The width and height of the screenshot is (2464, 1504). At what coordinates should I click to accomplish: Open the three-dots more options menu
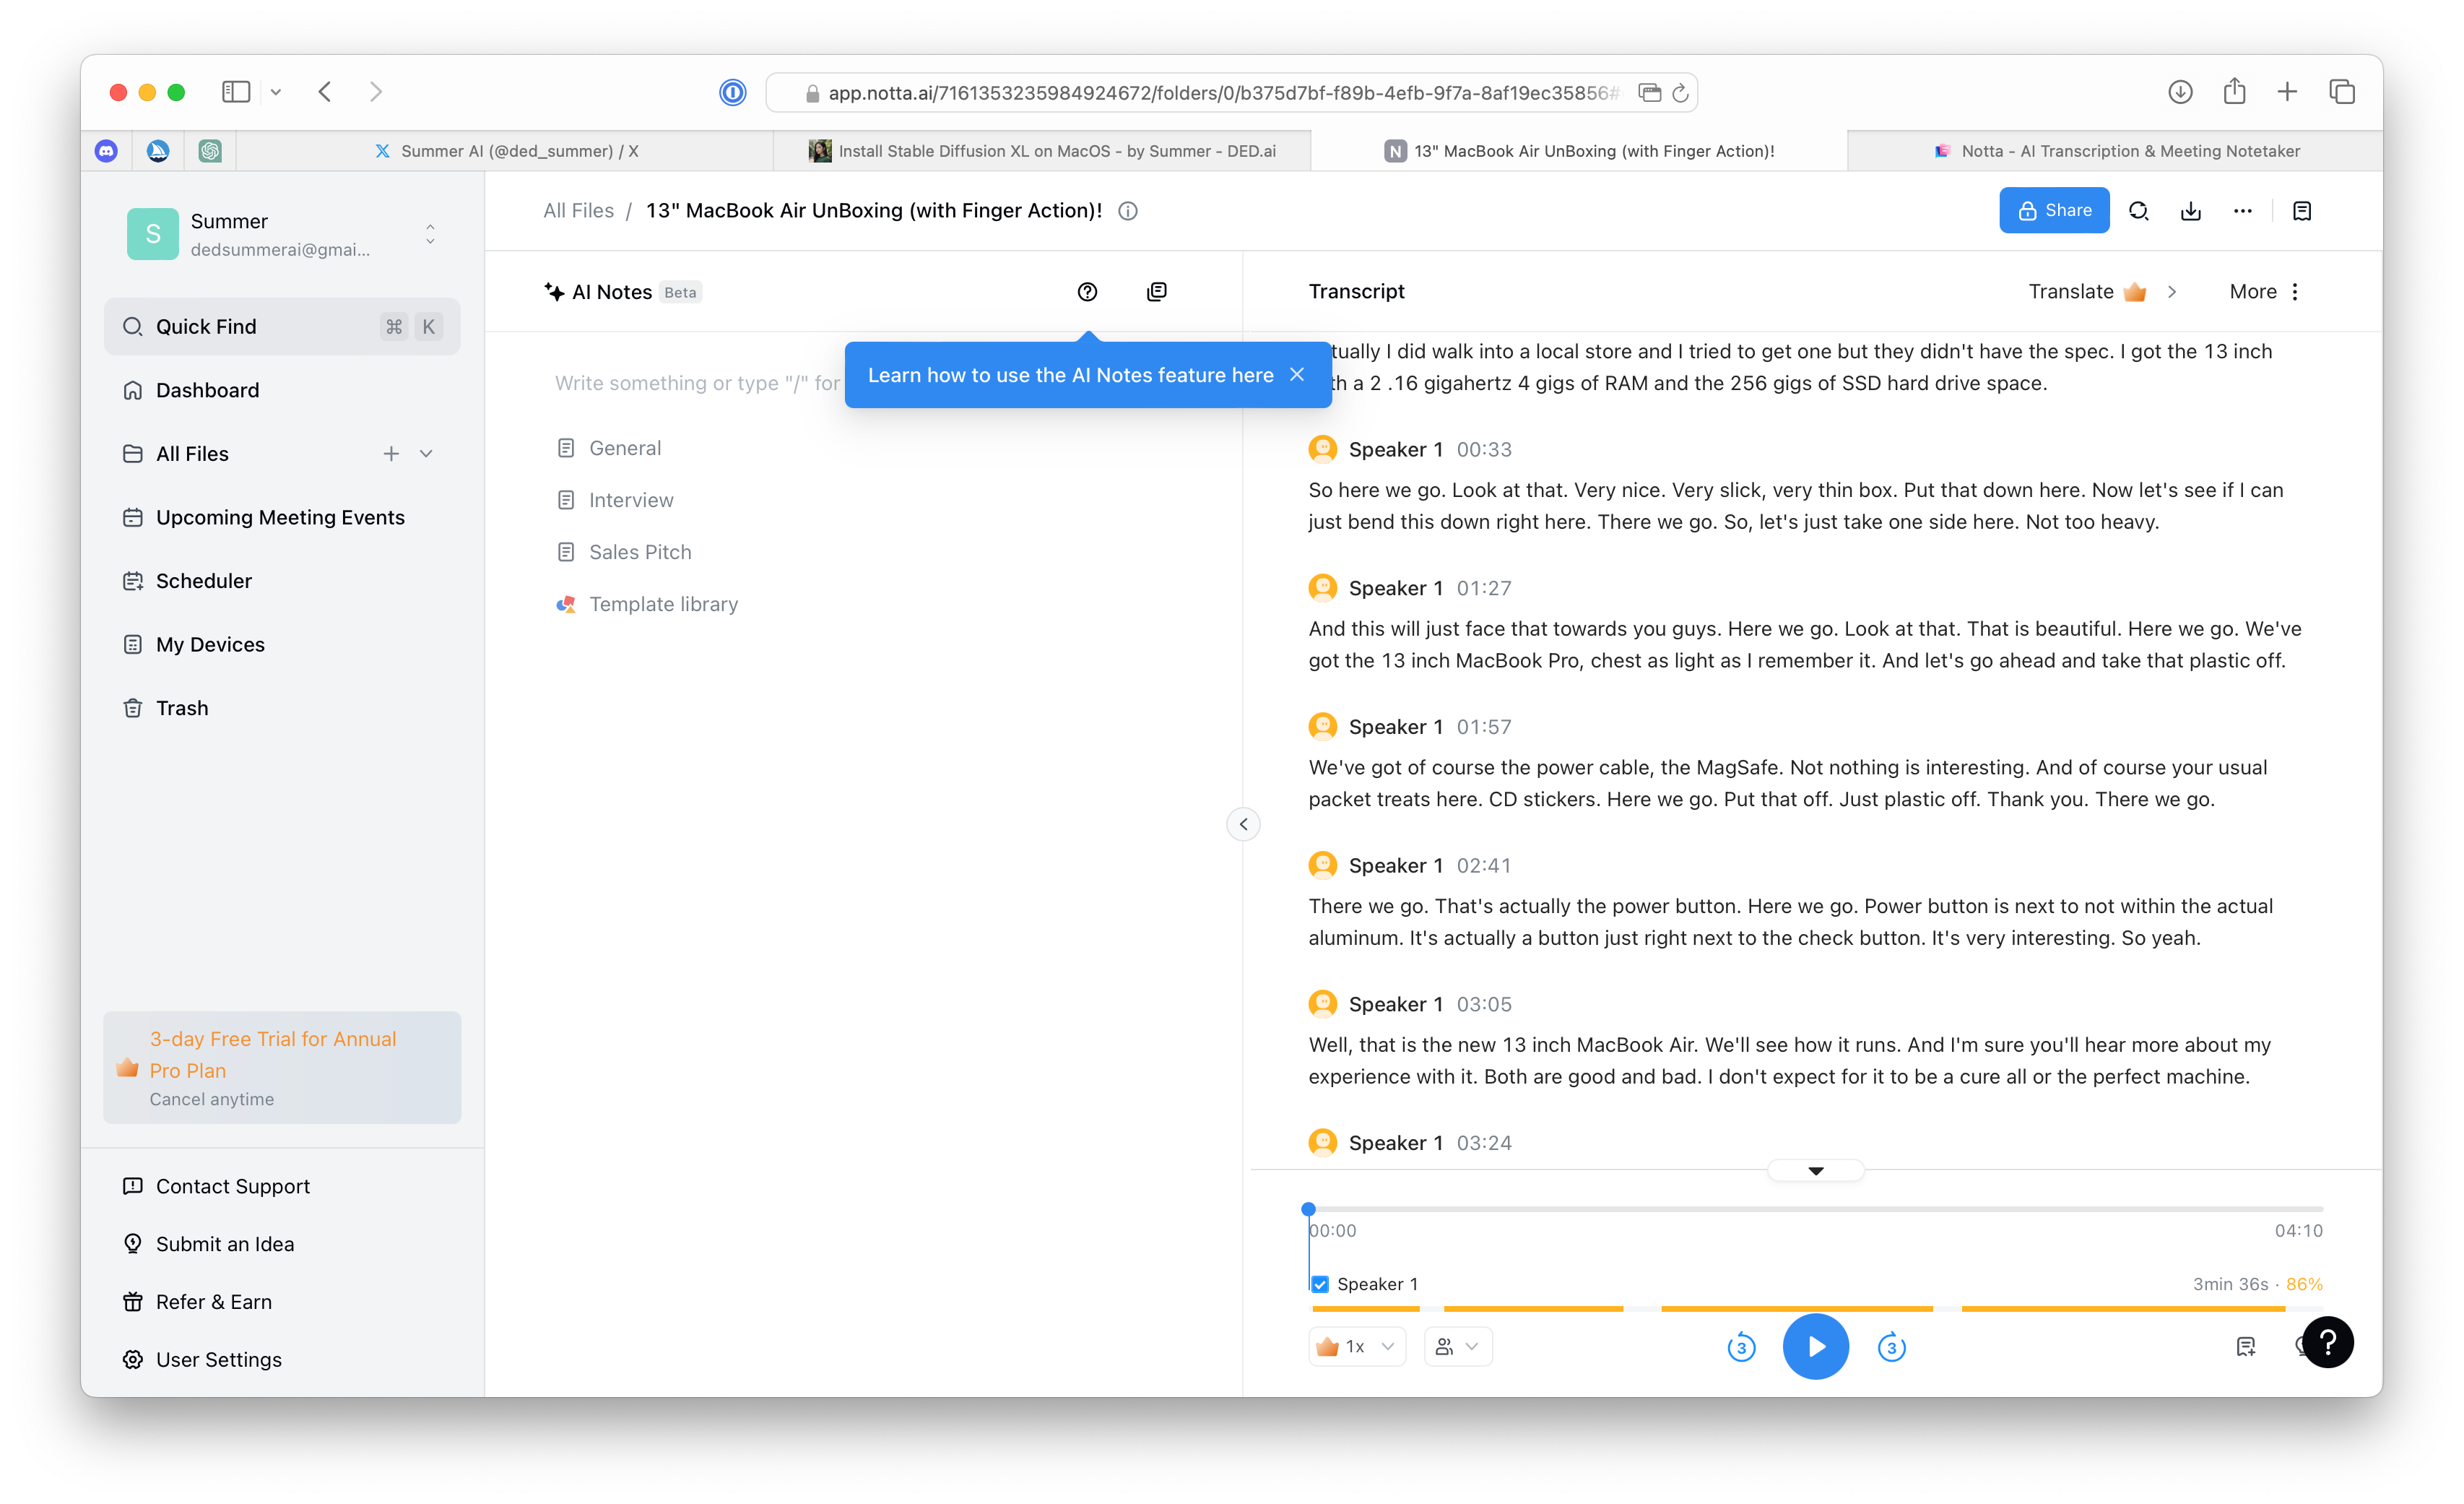pos(2242,211)
